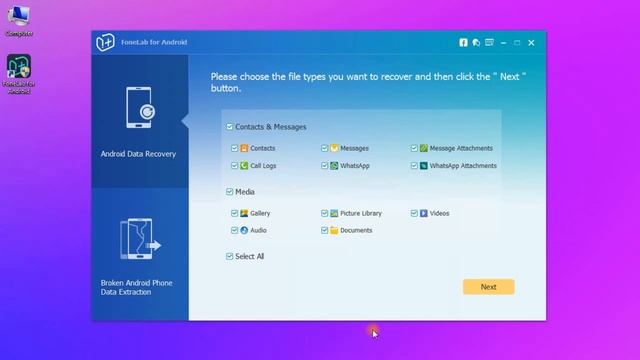Viewport: 640px width, 360px height.
Task: Click the Gallery picture icon
Action: 244,213
